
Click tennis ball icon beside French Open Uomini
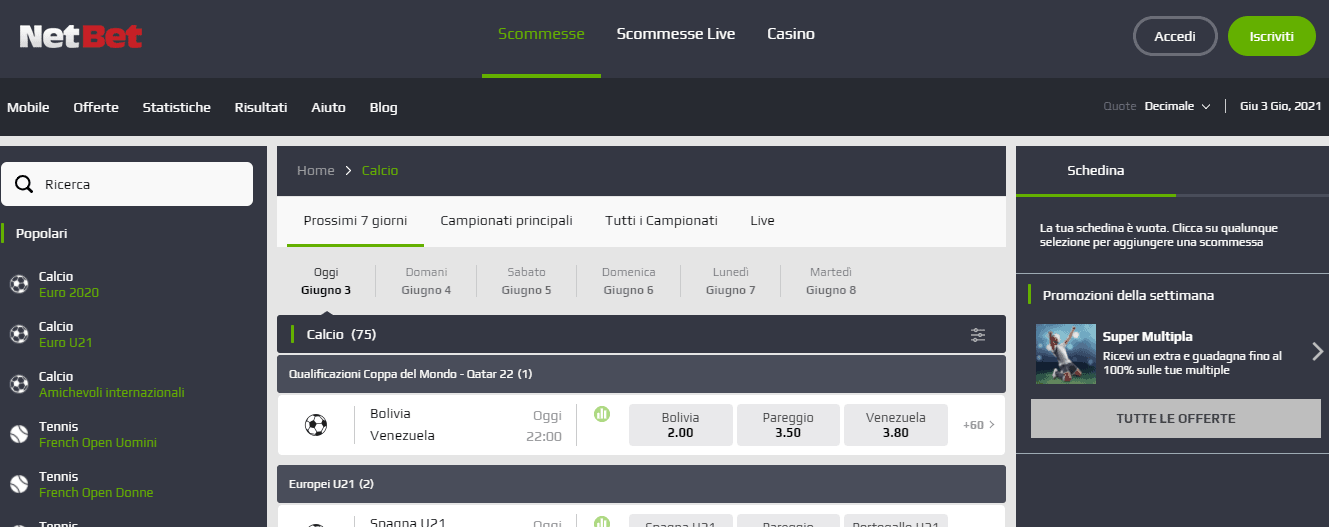pos(19,434)
